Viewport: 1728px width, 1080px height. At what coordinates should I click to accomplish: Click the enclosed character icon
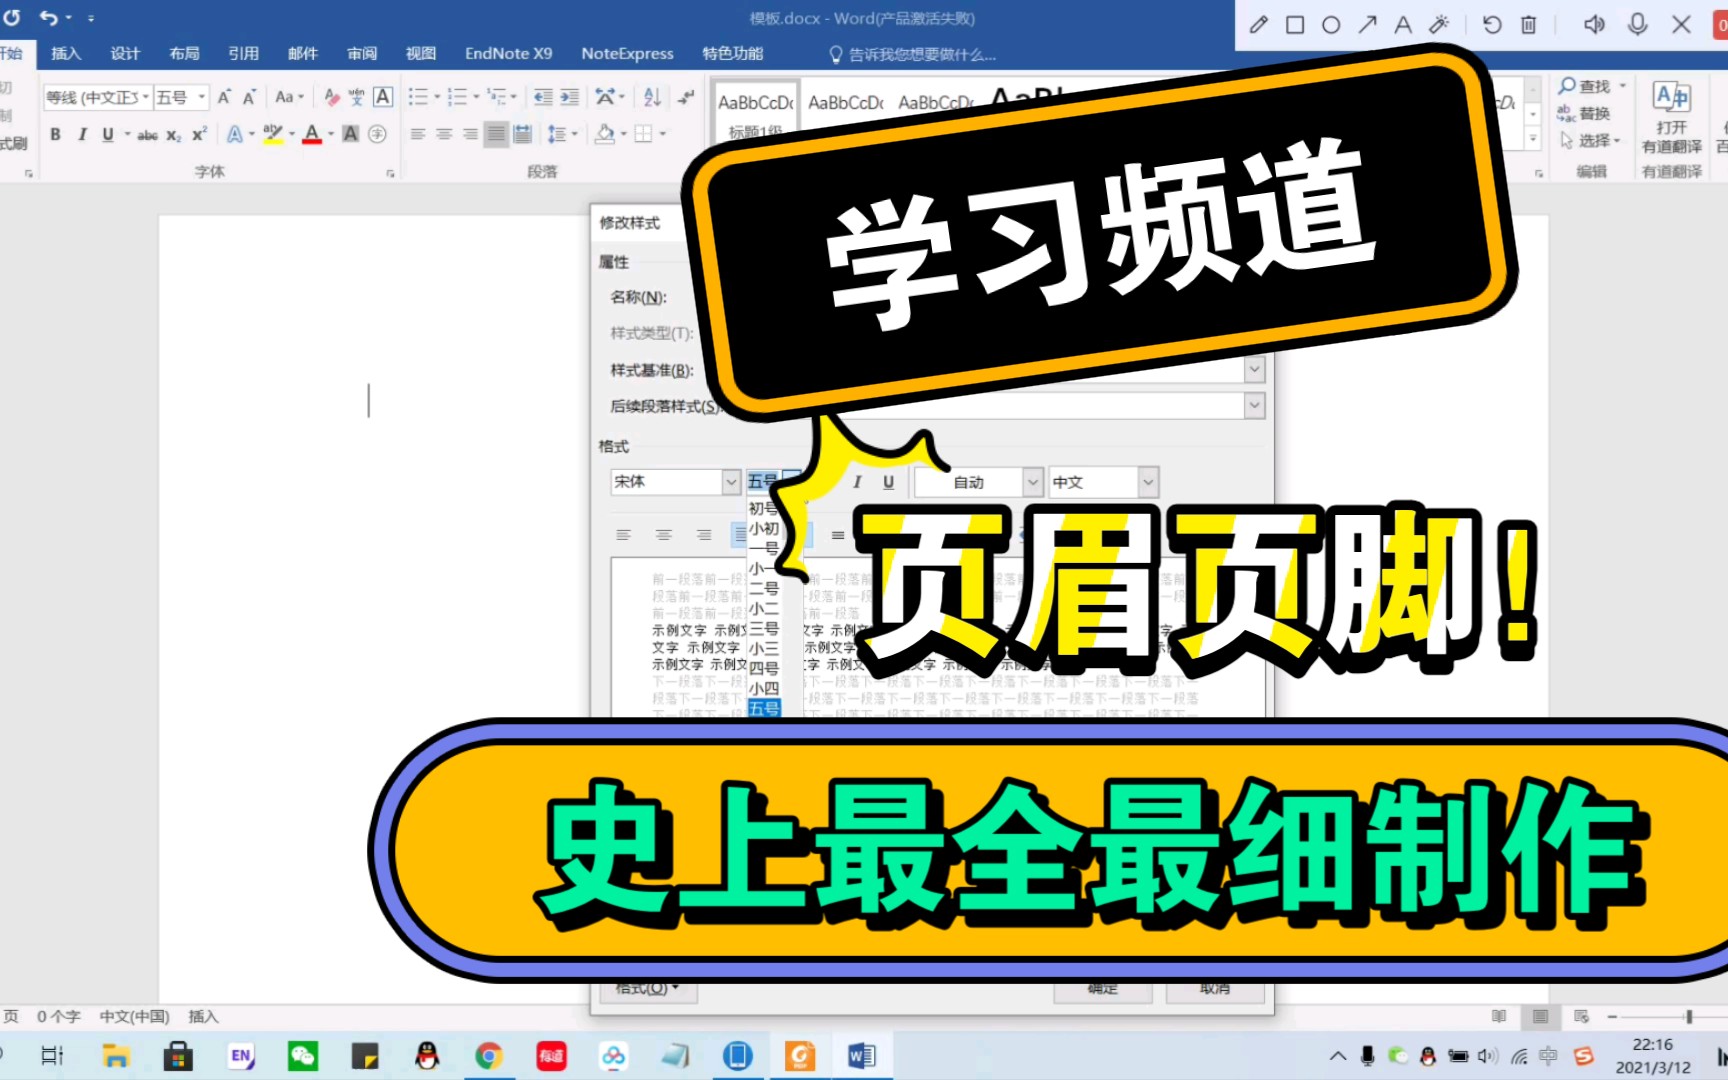click(x=377, y=134)
